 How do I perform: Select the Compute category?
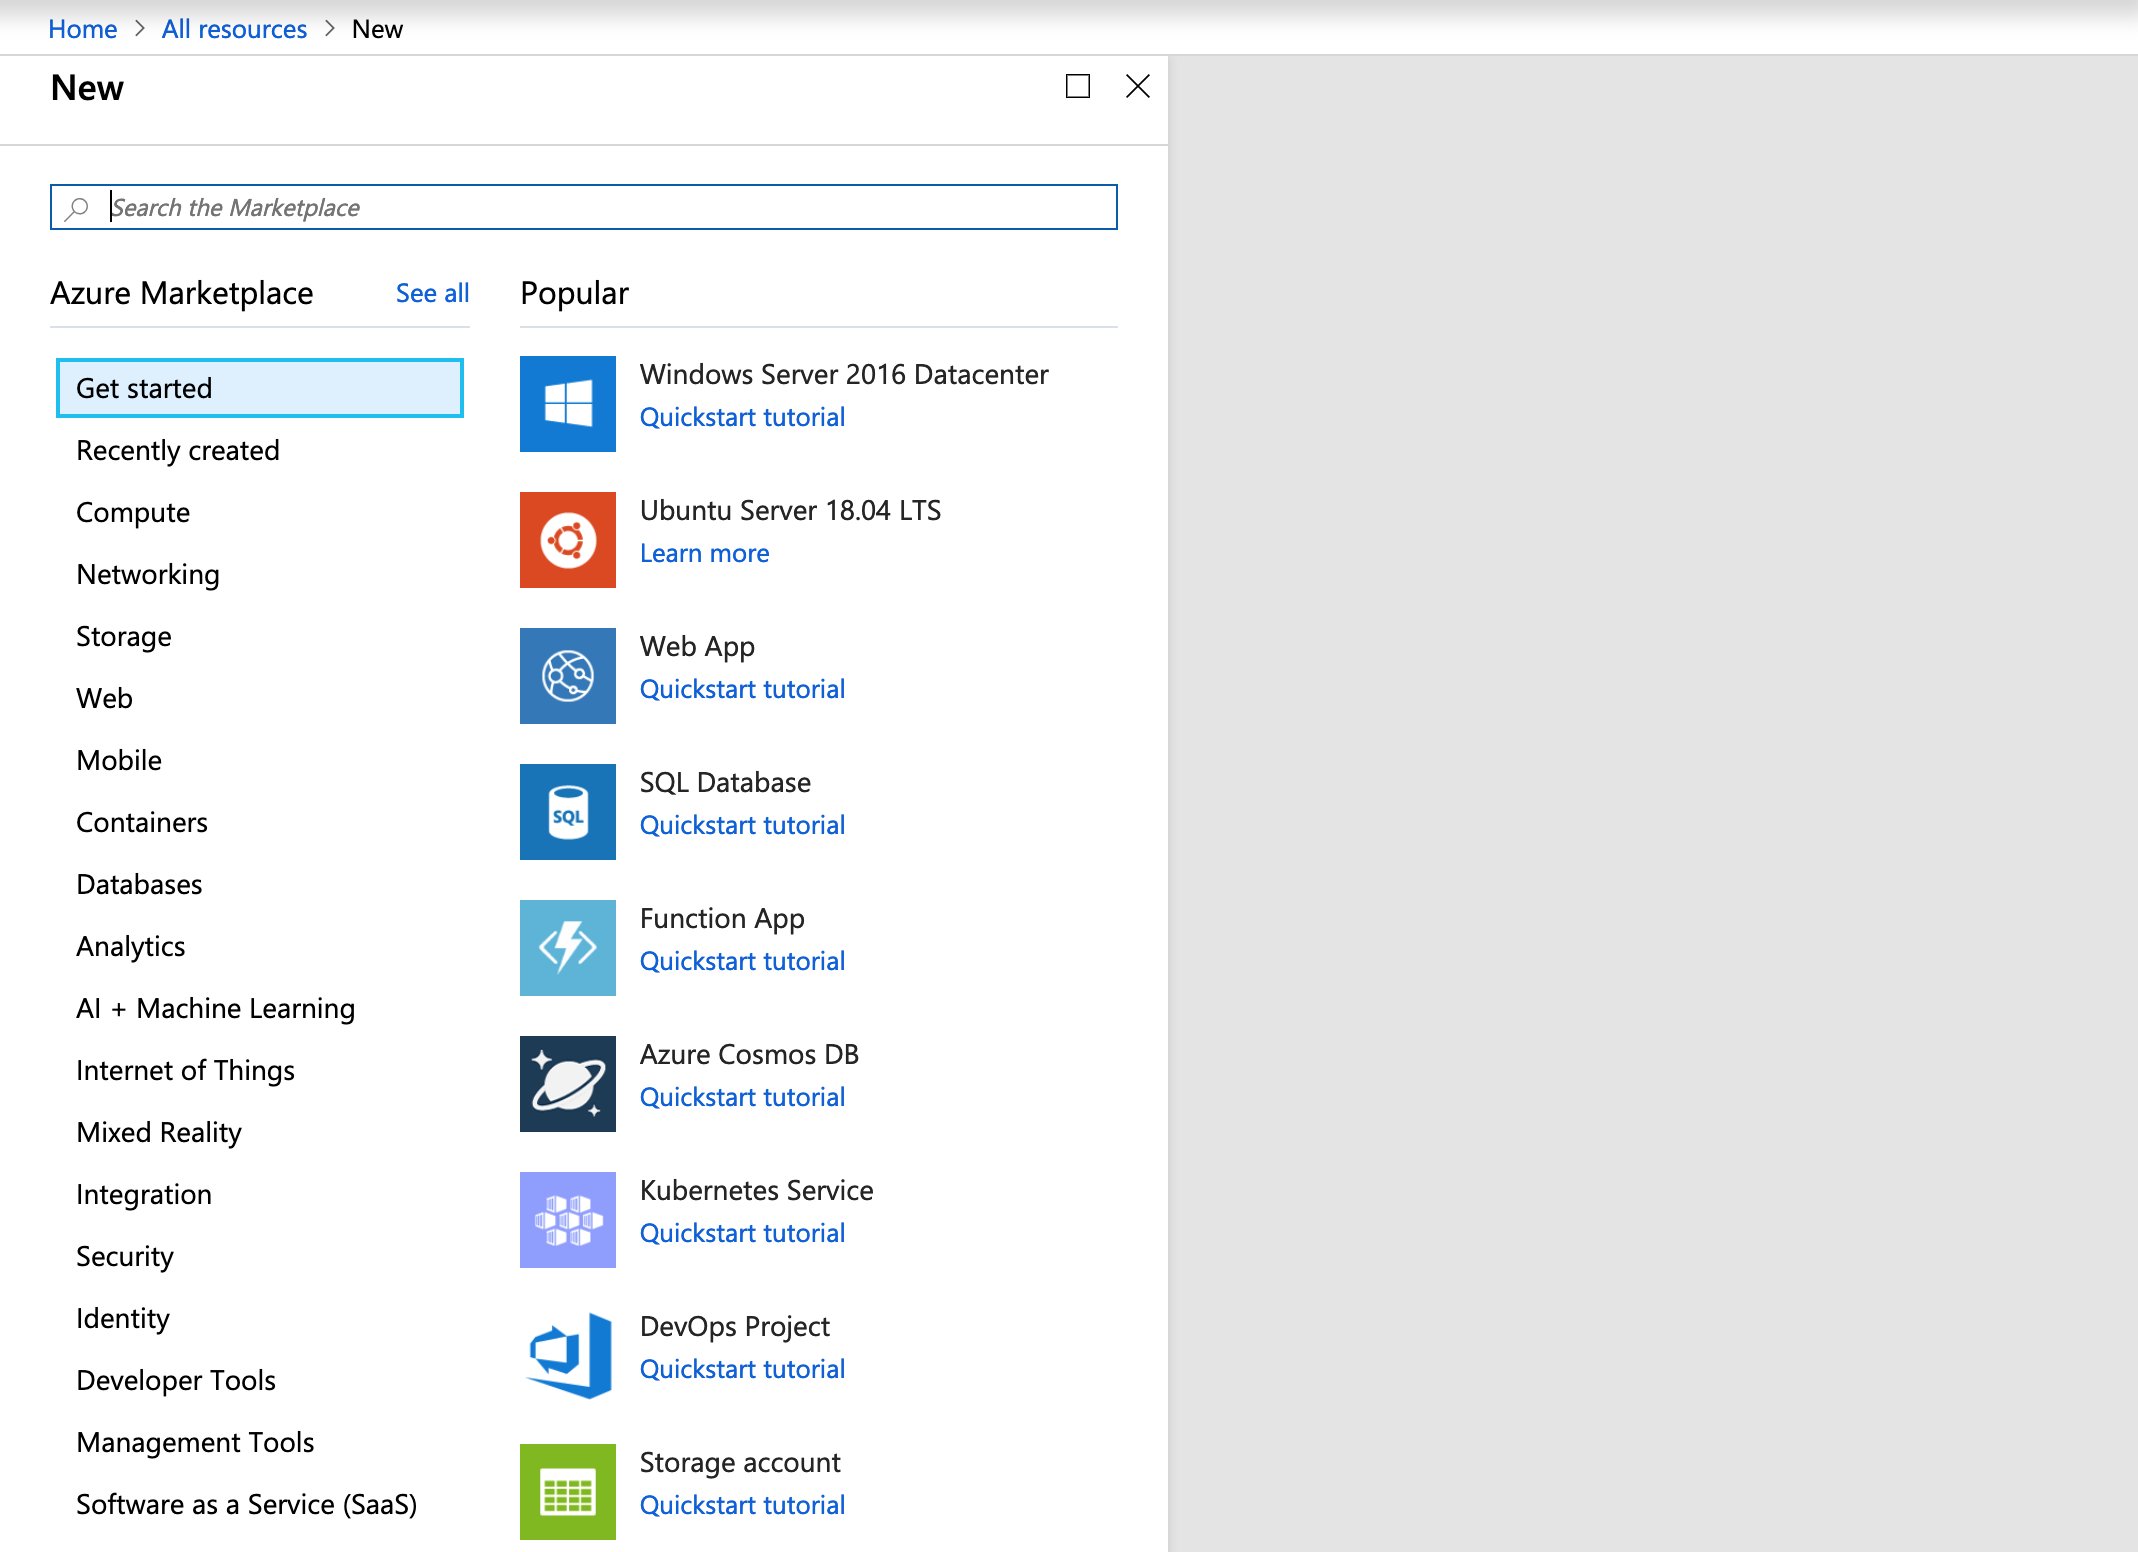[x=133, y=512]
